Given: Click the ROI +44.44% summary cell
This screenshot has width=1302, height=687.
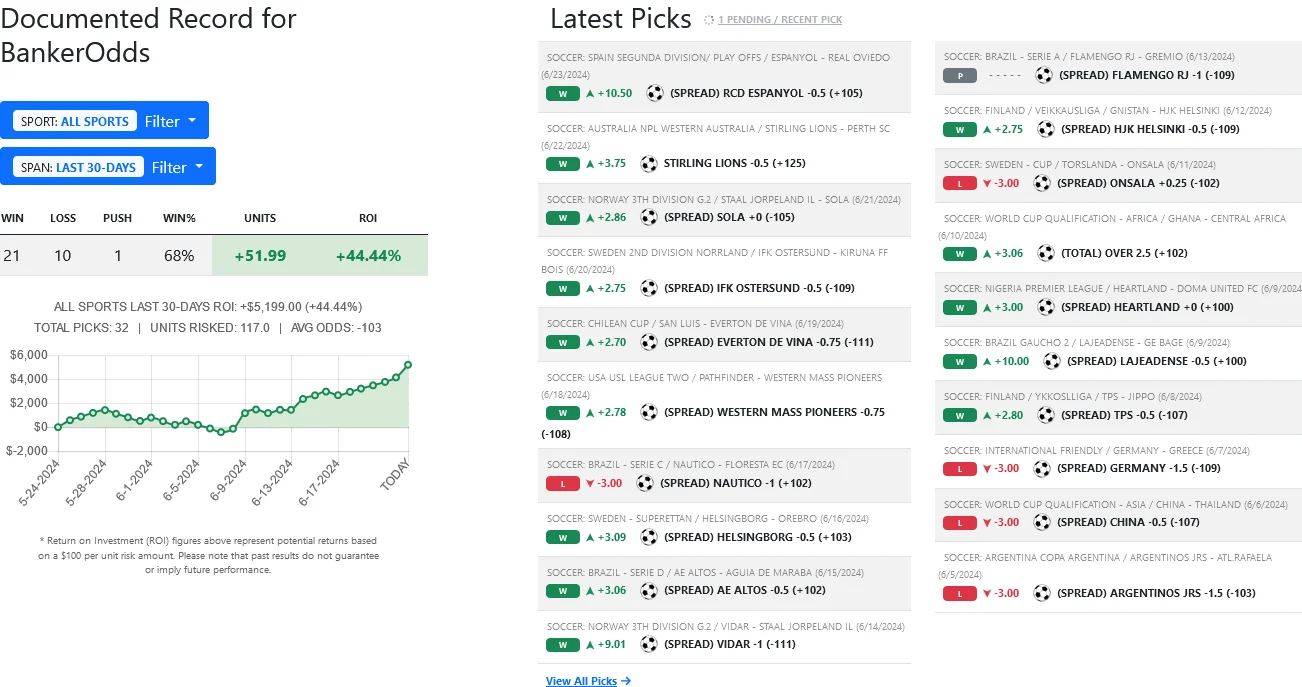Looking at the screenshot, I should click(x=368, y=255).
